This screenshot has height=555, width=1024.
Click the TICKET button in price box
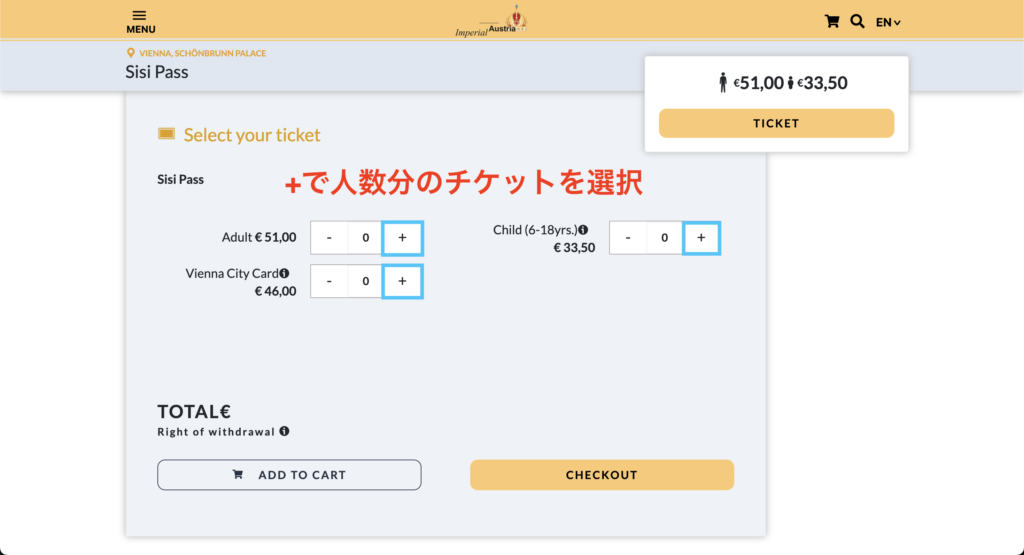pos(776,123)
